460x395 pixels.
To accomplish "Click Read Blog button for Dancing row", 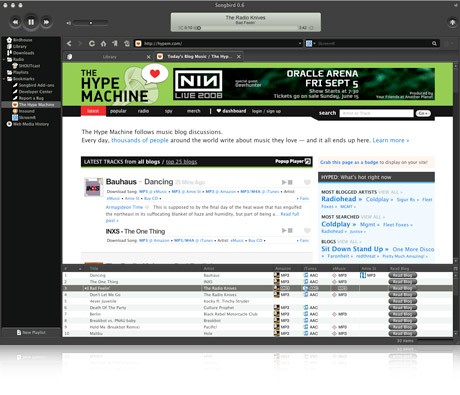I will click(403, 275).
